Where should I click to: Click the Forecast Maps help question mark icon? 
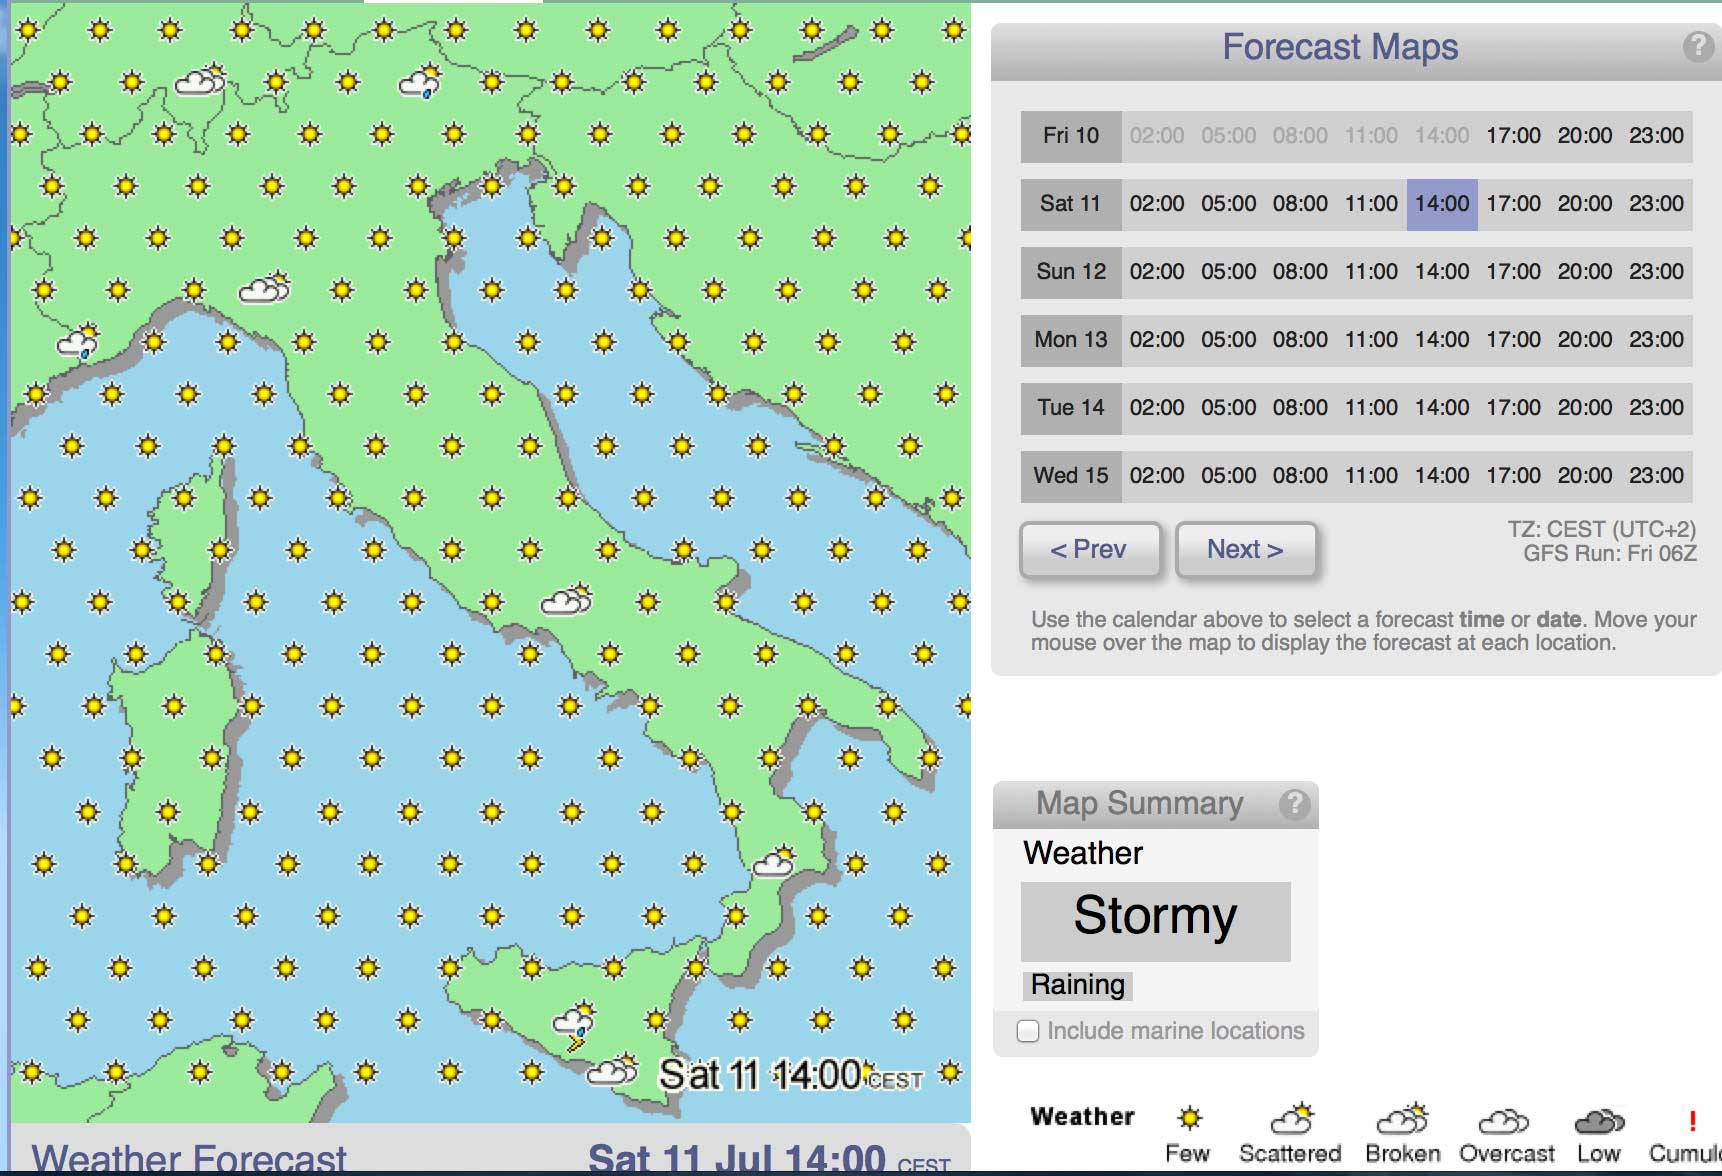click(1697, 47)
